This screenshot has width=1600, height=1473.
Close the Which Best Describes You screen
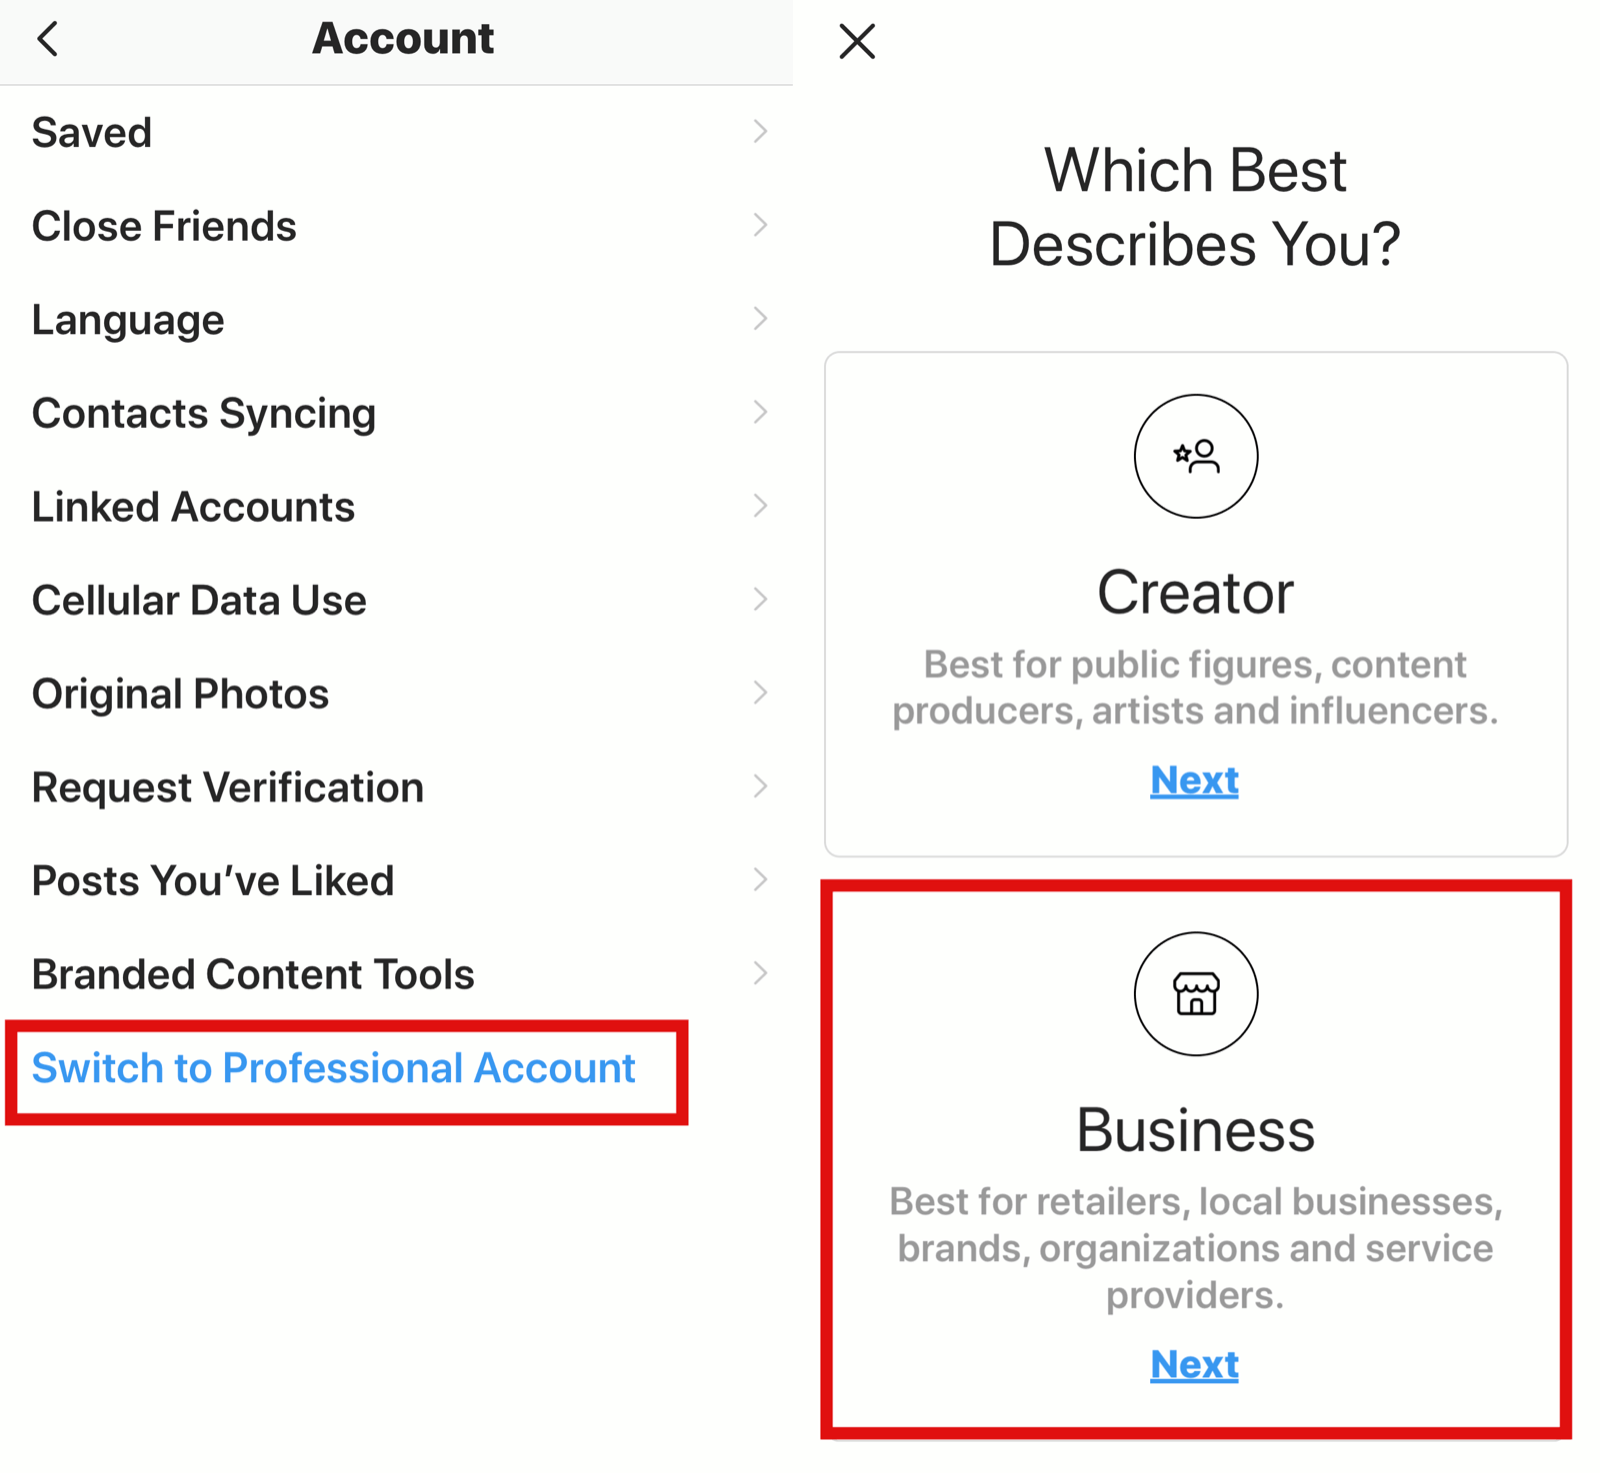pyautogui.click(x=857, y=42)
